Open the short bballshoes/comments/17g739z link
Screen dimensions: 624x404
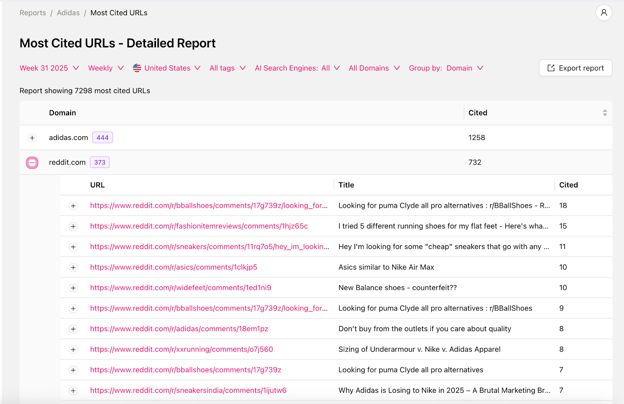(185, 370)
